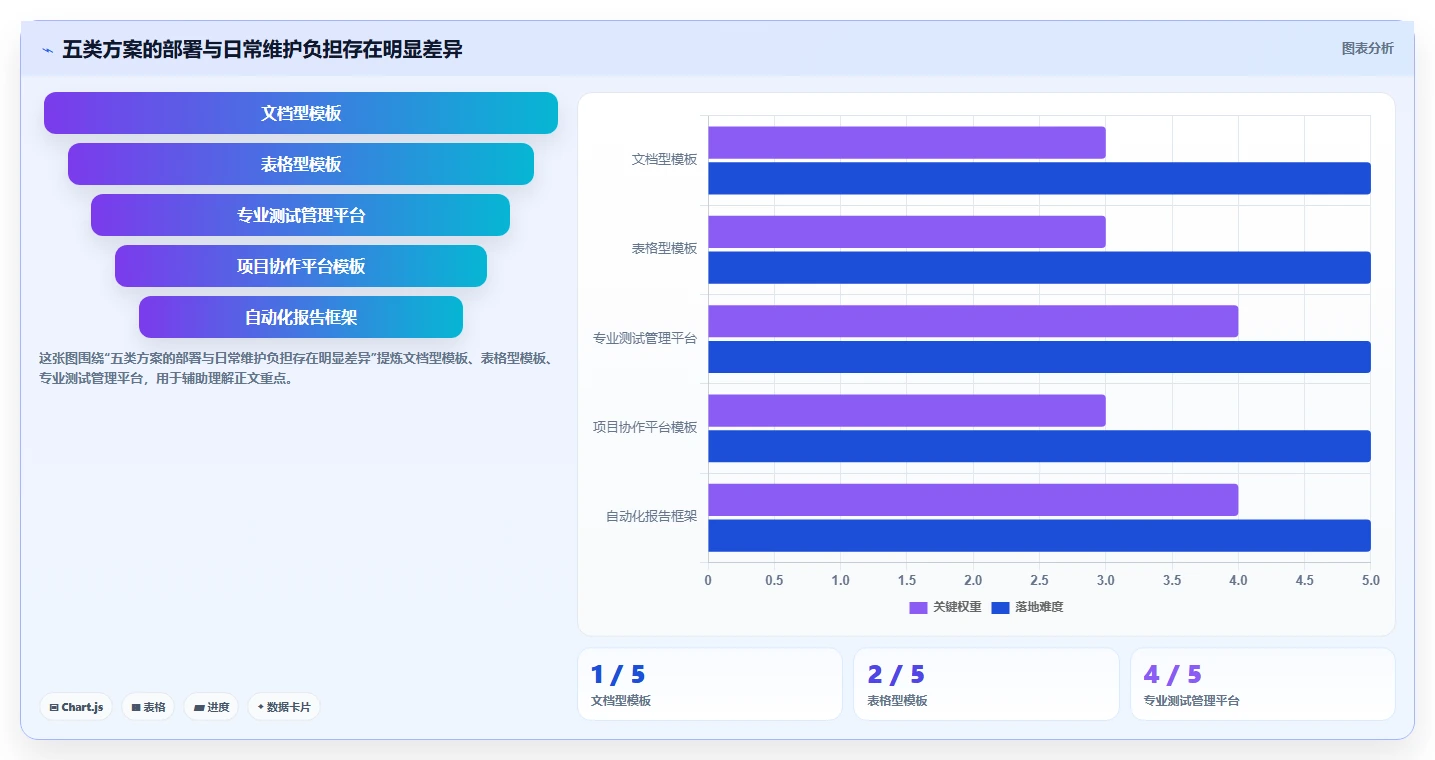
Task: Click the 文档型模板 y-axis label
Action: [664, 159]
